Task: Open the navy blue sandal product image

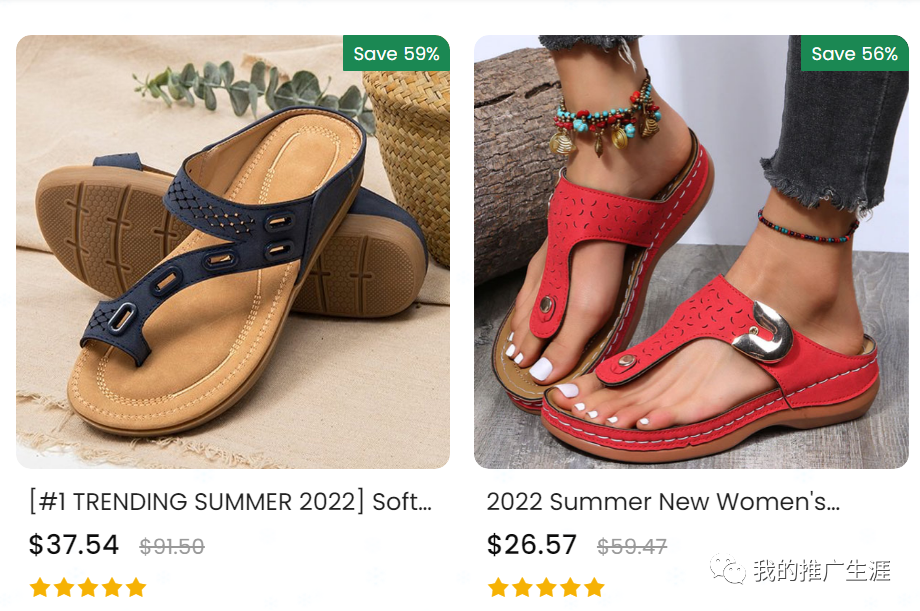Action: 232,252
